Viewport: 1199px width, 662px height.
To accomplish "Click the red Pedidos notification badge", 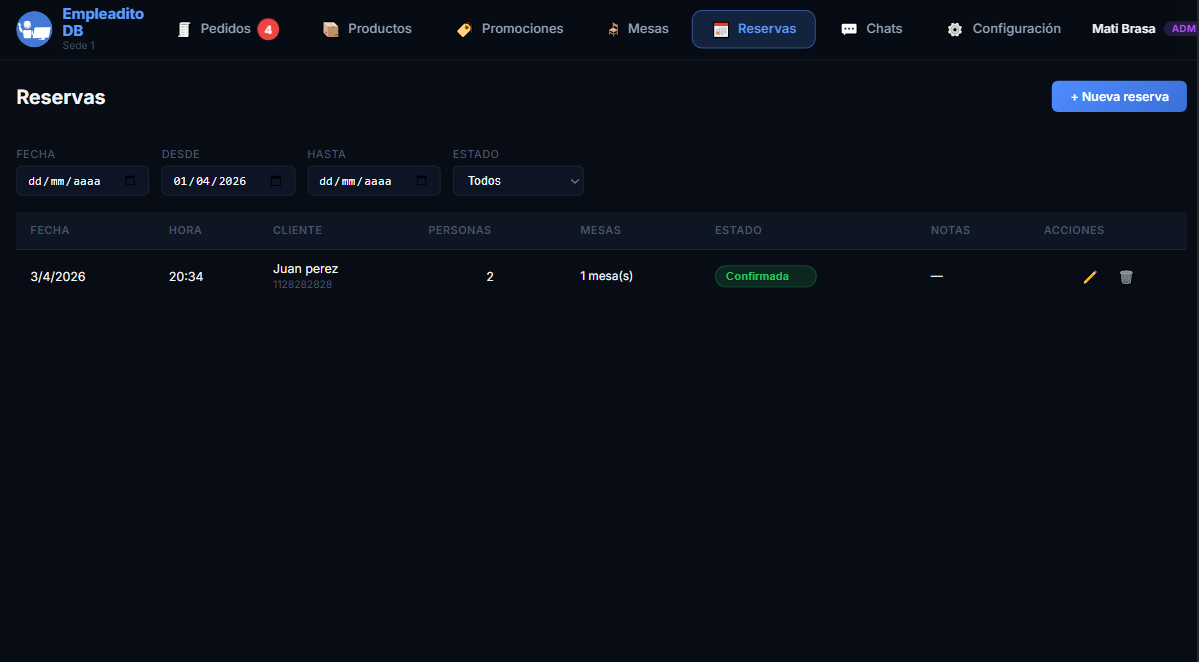I will (x=268, y=29).
